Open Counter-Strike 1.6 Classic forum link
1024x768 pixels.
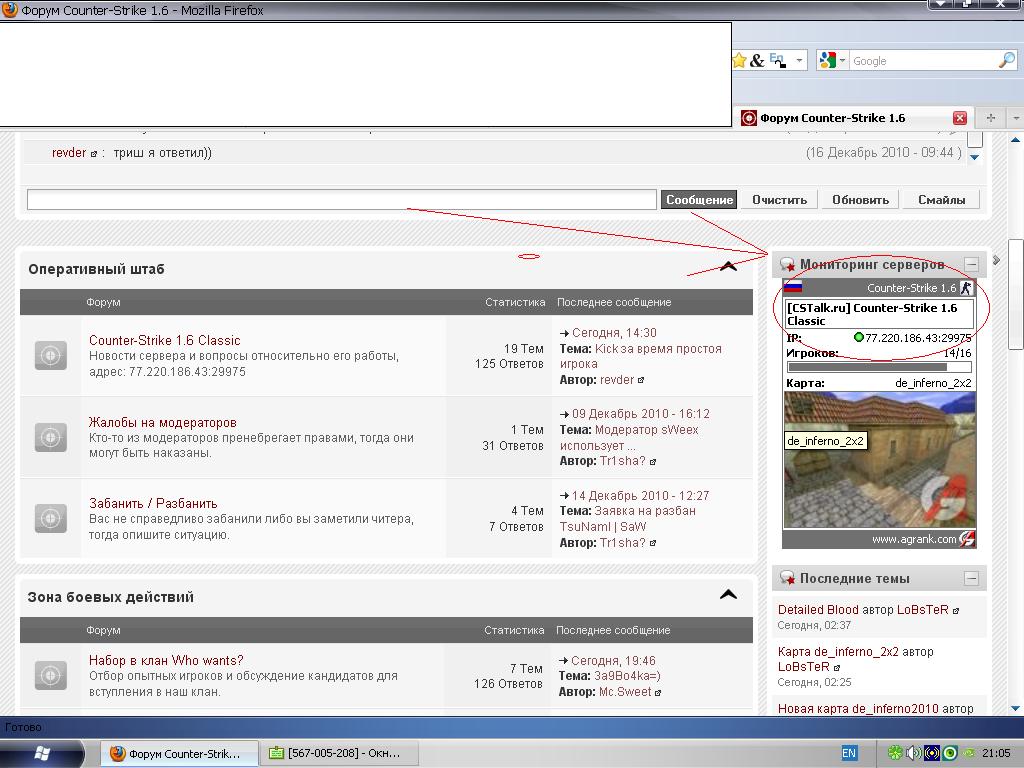click(165, 340)
